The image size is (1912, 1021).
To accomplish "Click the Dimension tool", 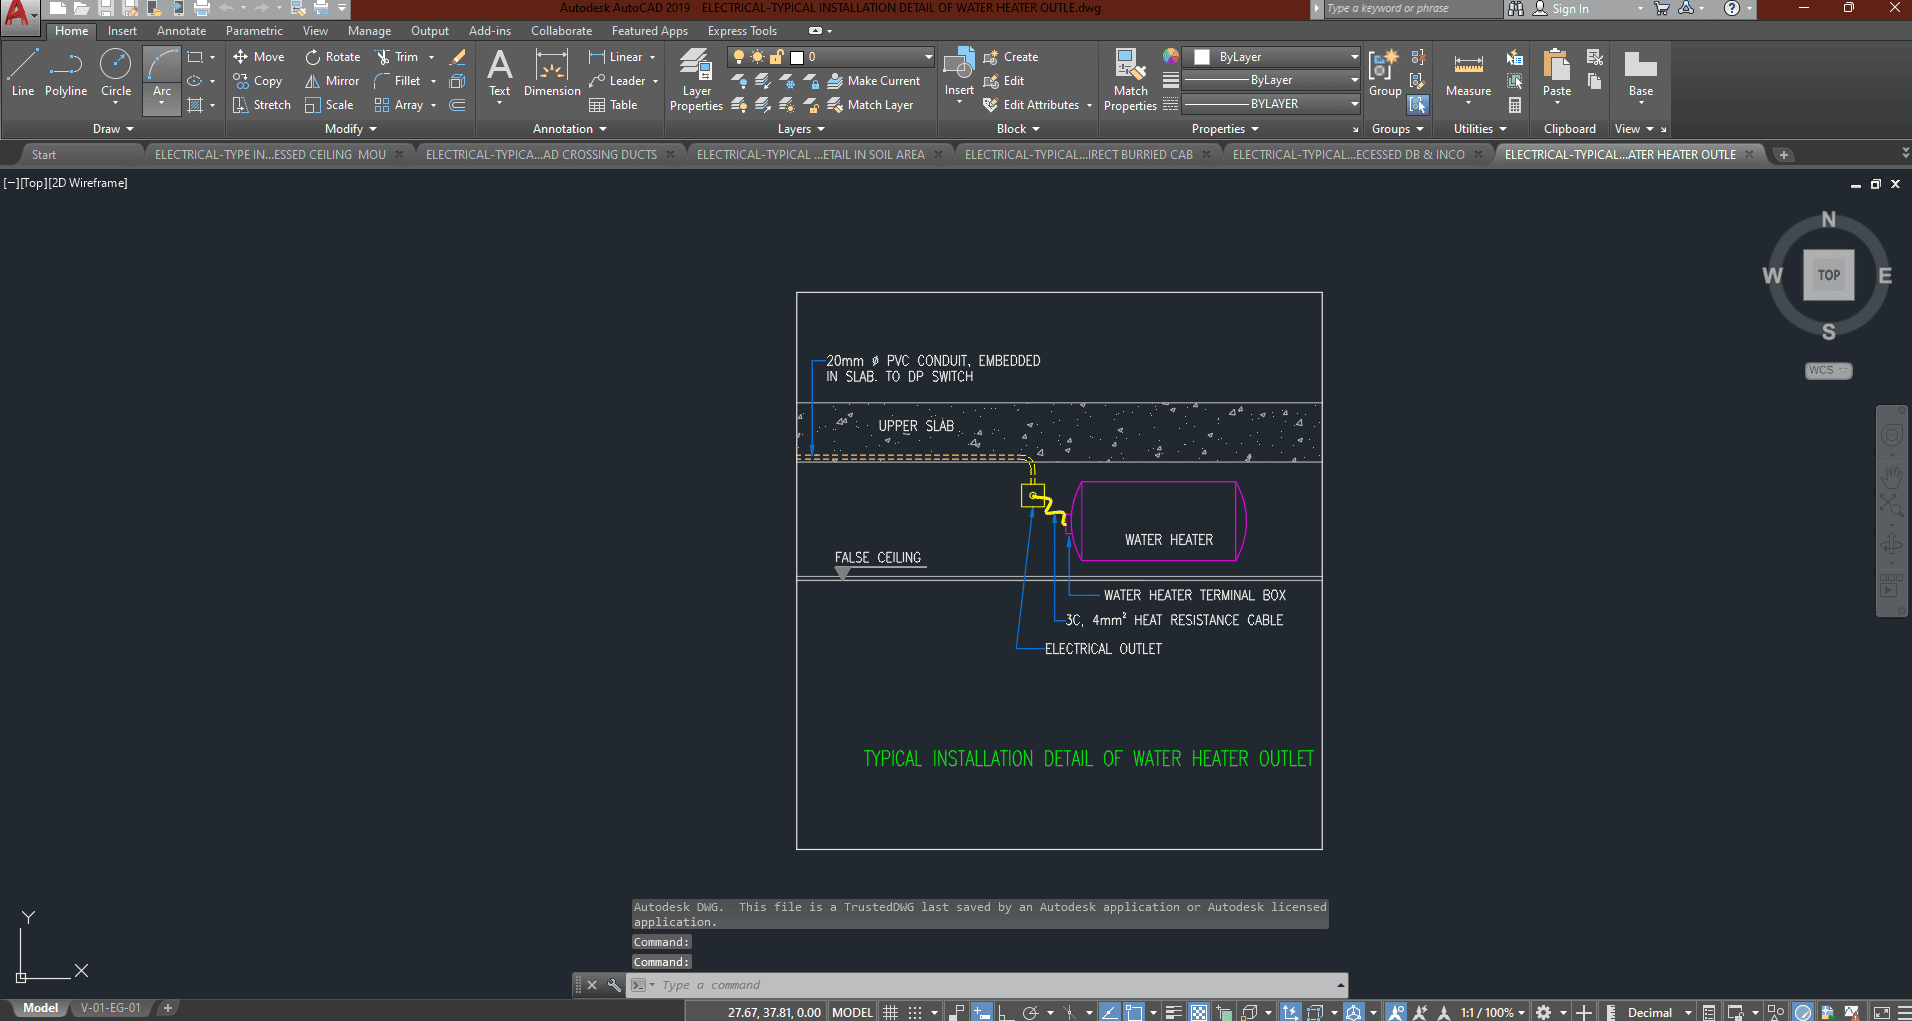I will [552, 75].
